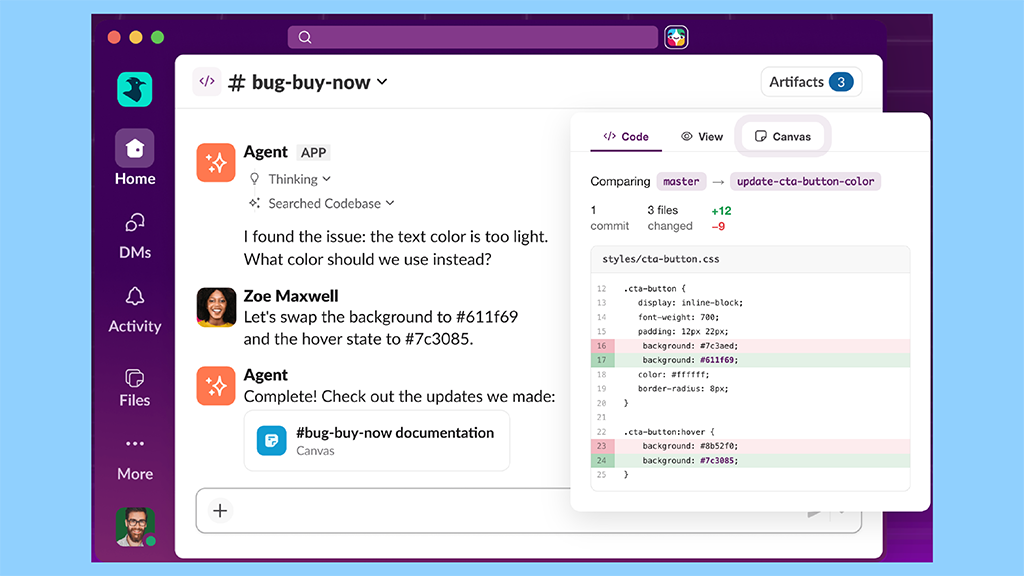Click the +12 additions count
Viewport: 1024px width, 576px height.
point(721,211)
